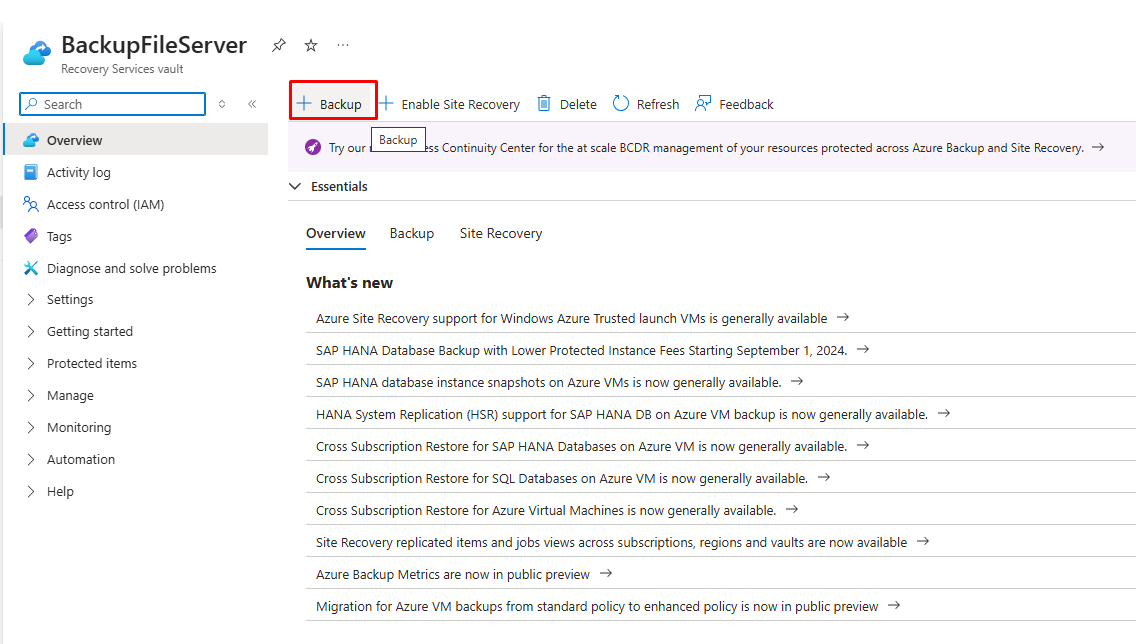
Task: Expand the Protected items menu group
Action: point(30,364)
